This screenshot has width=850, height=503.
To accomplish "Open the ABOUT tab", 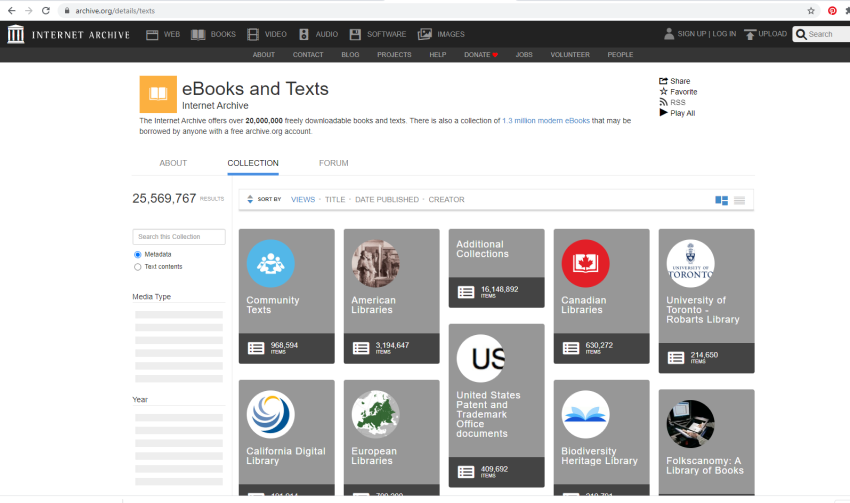I will click(173, 163).
